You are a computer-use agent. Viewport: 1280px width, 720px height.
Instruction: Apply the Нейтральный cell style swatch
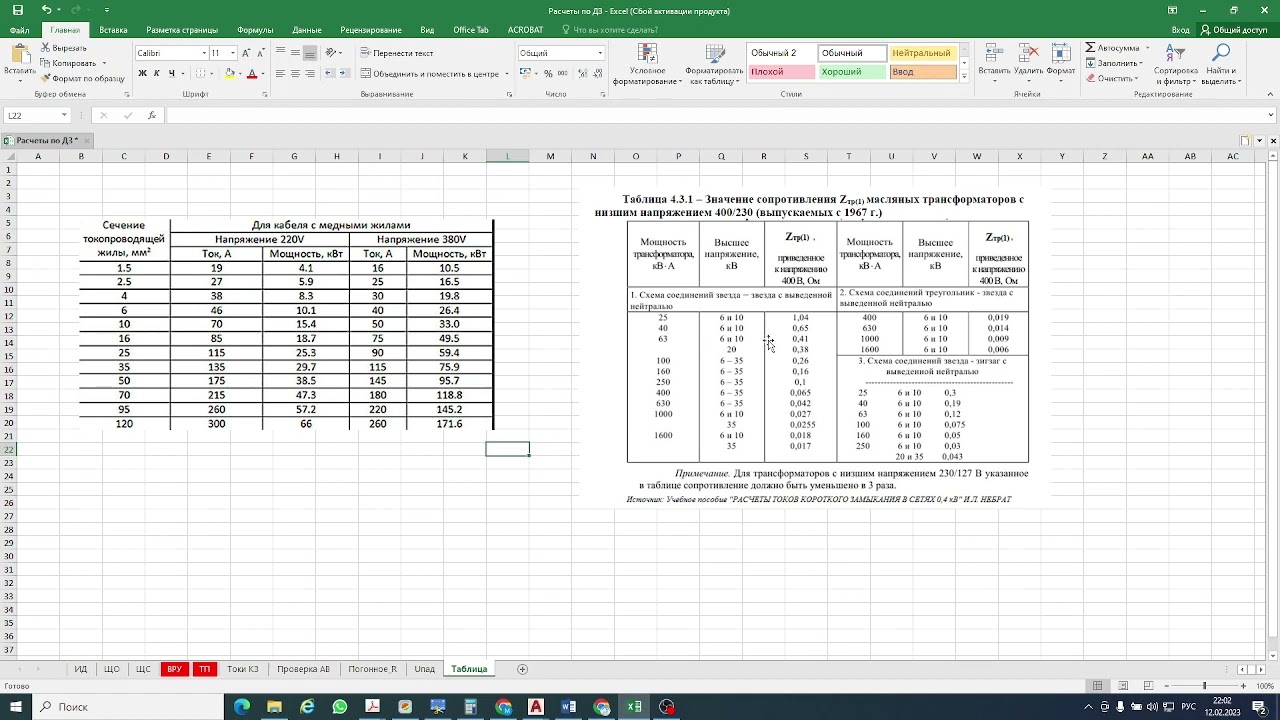923,53
